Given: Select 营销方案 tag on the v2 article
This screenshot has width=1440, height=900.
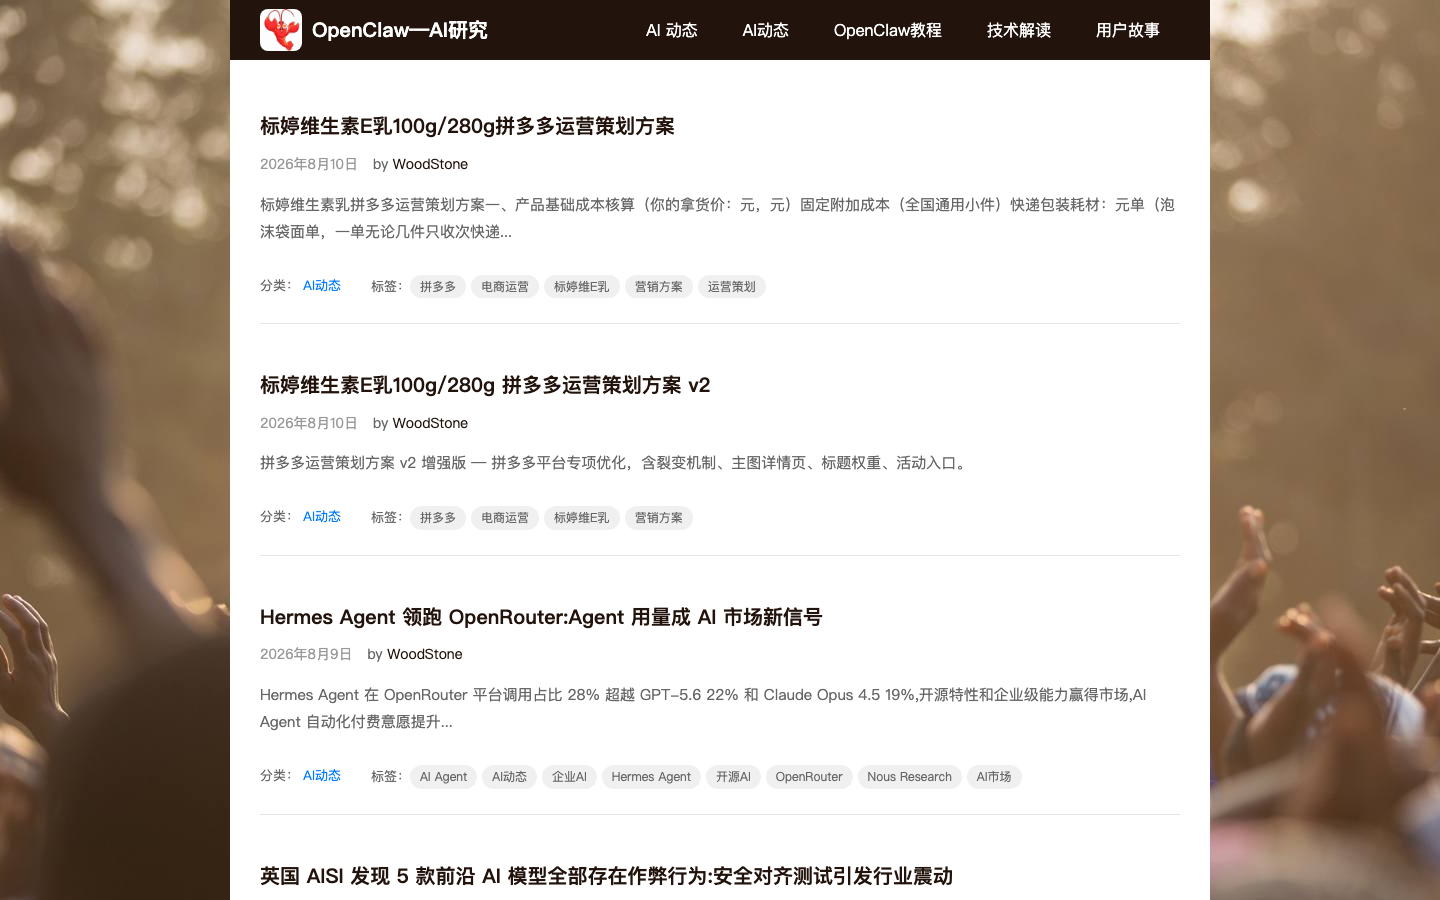Looking at the screenshot, I should coord(659,518).
